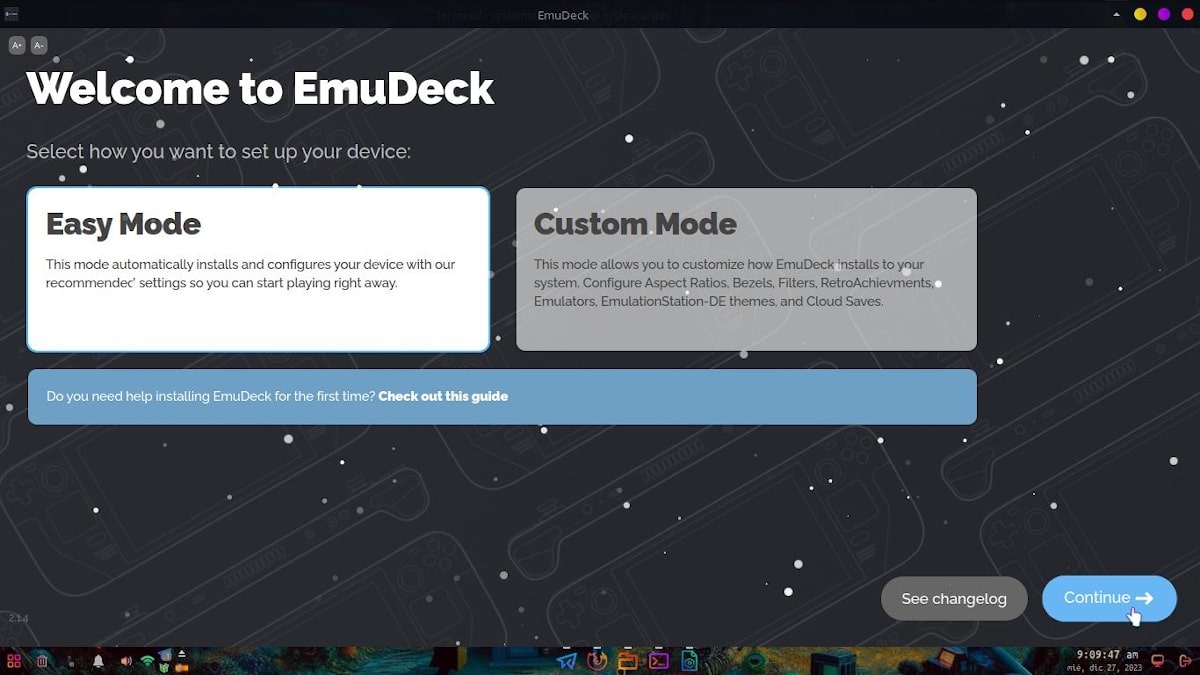
Task: Click the show desktop monitor icon in taskbar
Action: click(1158, 661)
